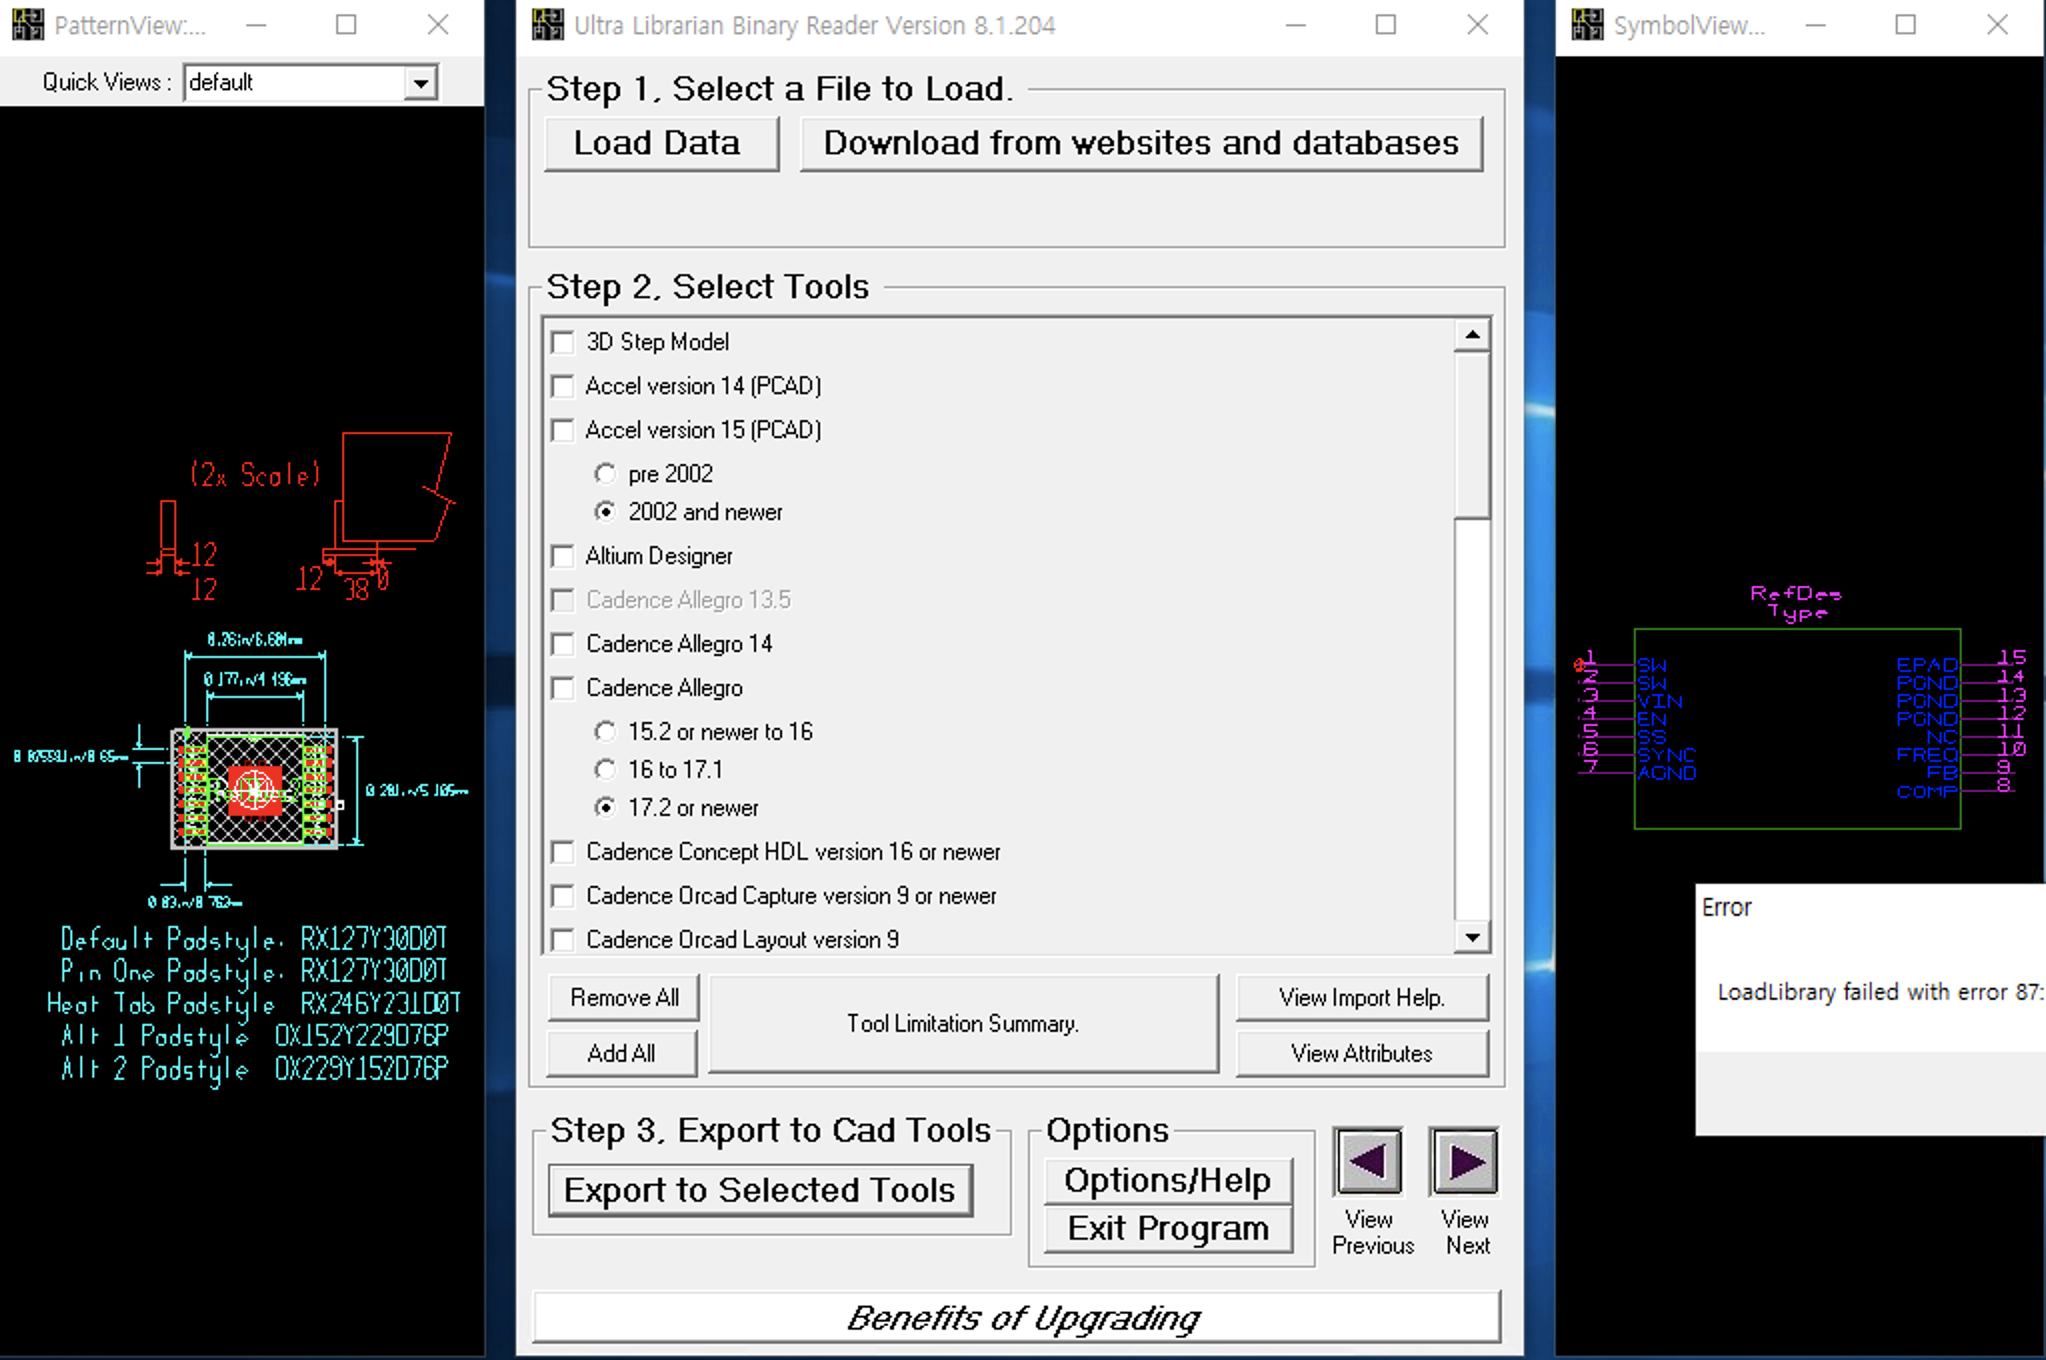Click the Heat Tab Padstyle text line
Image resolution: width=2046 pixels, height=1360 pixels.
[x=254, y=1003]
